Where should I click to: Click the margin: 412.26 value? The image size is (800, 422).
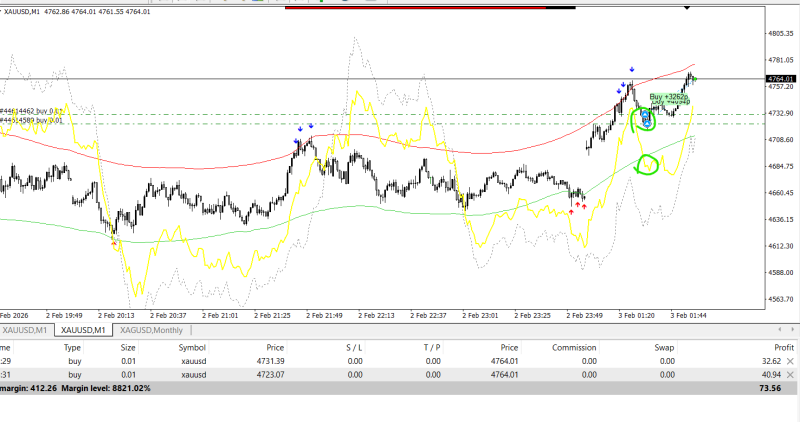tap(29, 388)
